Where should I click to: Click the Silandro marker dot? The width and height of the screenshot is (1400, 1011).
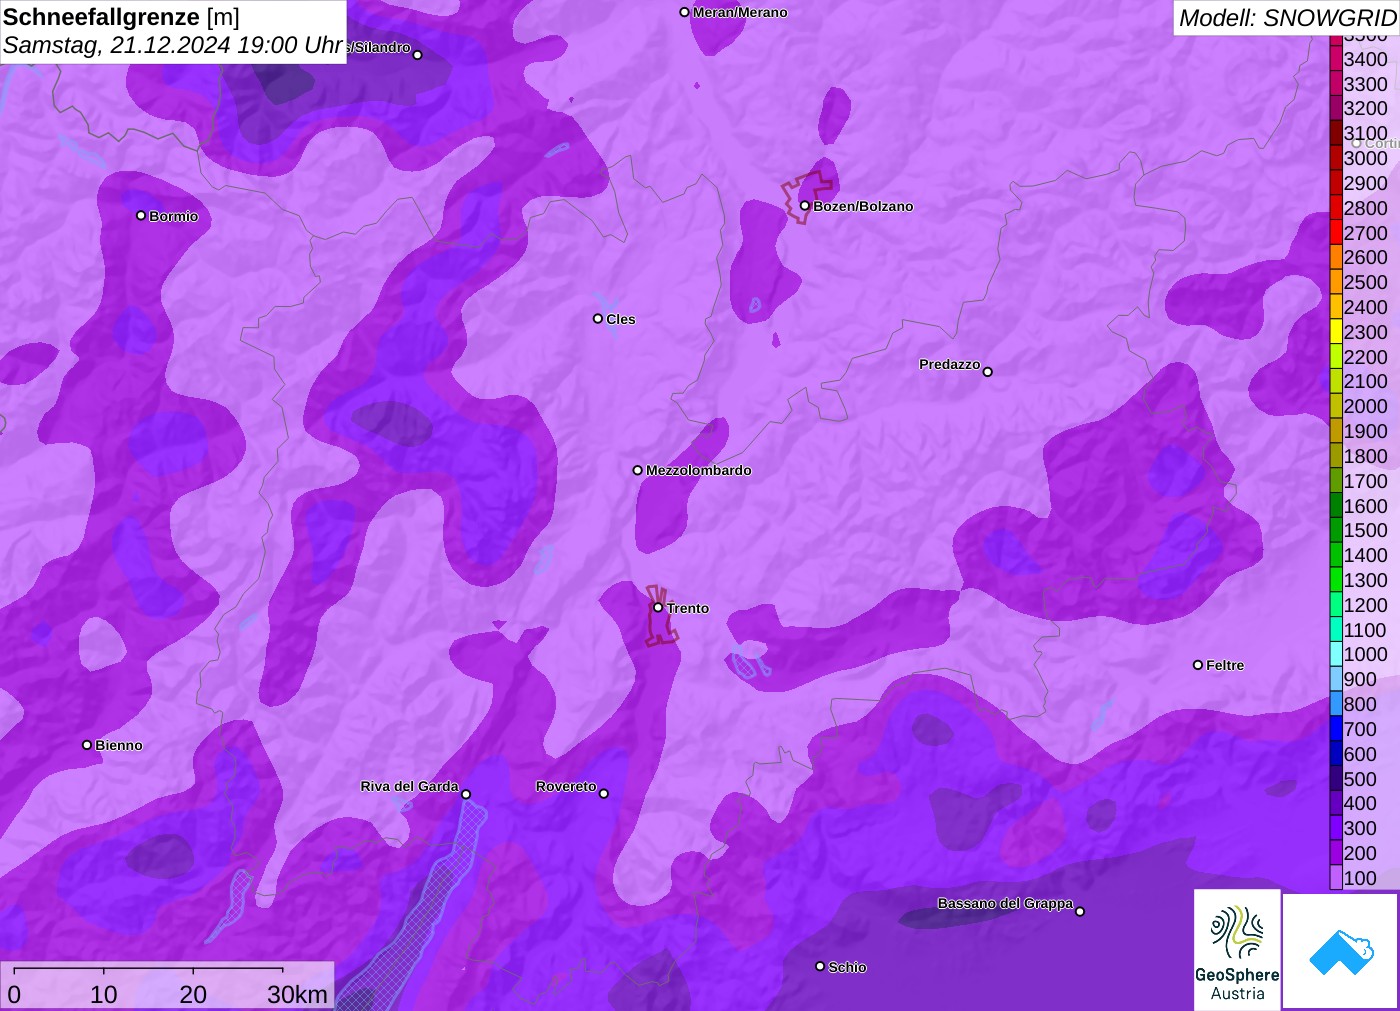point(418,55)
